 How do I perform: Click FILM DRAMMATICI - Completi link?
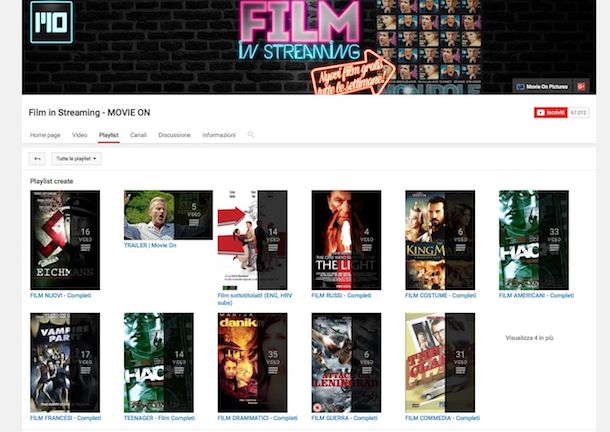[x=258, y=418]
